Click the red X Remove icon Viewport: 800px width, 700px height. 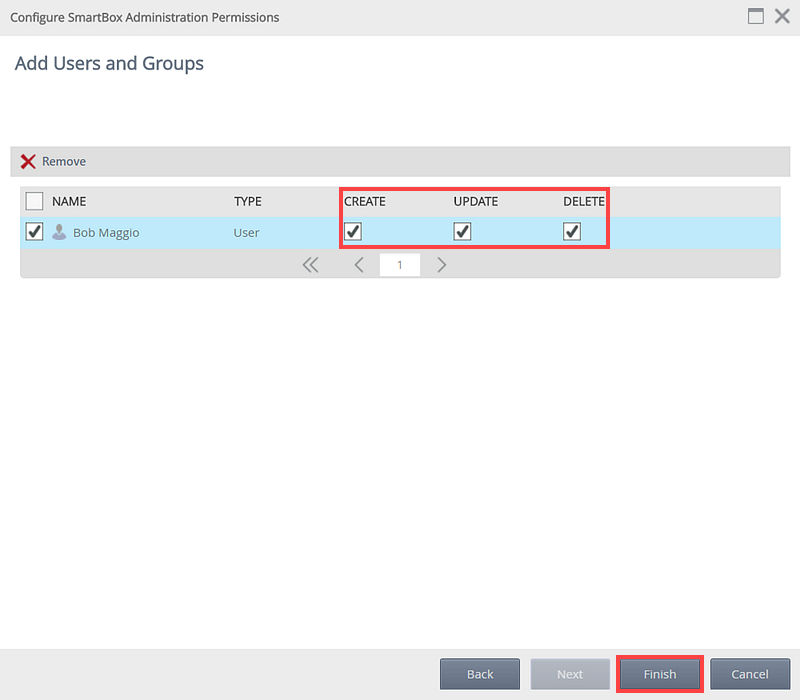point(28,162)
